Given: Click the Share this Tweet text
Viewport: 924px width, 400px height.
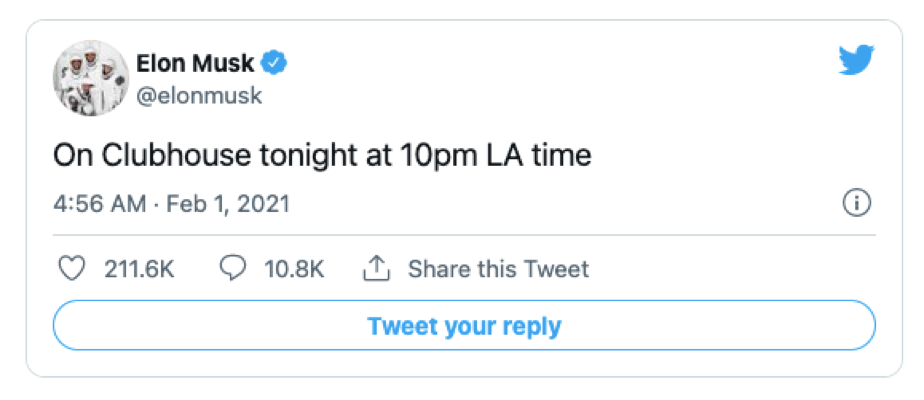Looking at the screenshot, I should coord(498,268).
